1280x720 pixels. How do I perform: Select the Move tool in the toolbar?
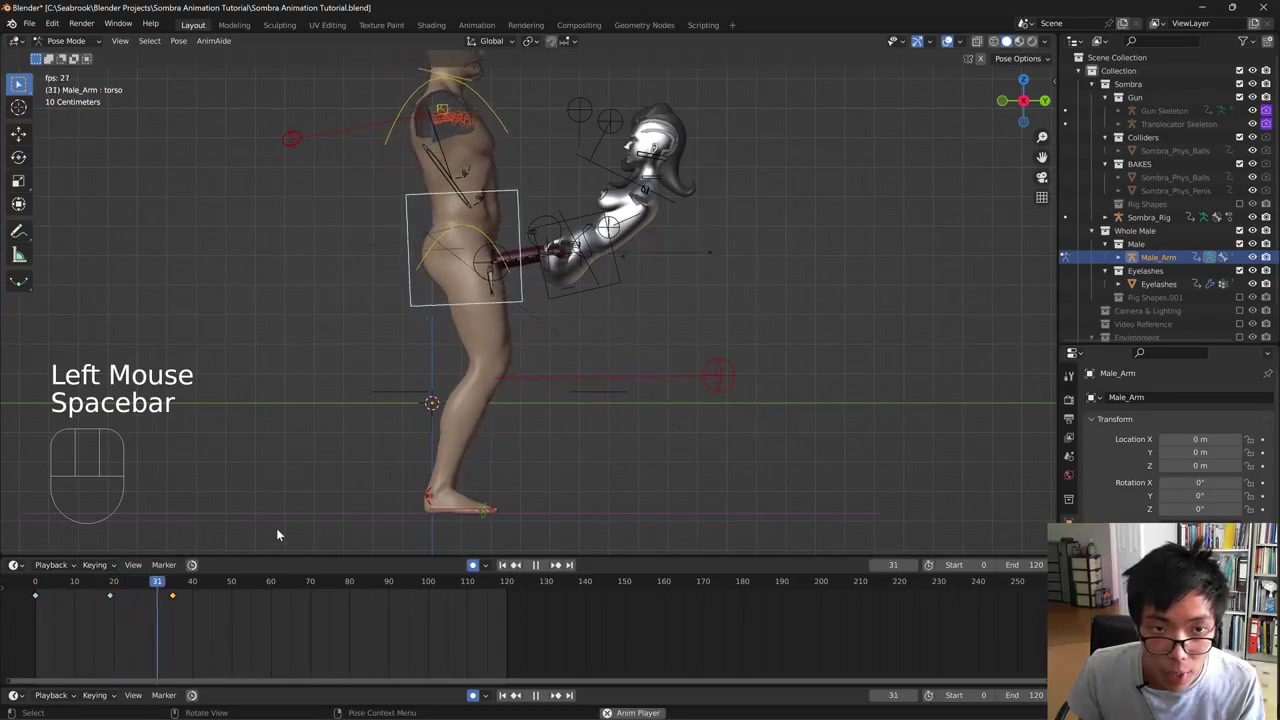18,133
